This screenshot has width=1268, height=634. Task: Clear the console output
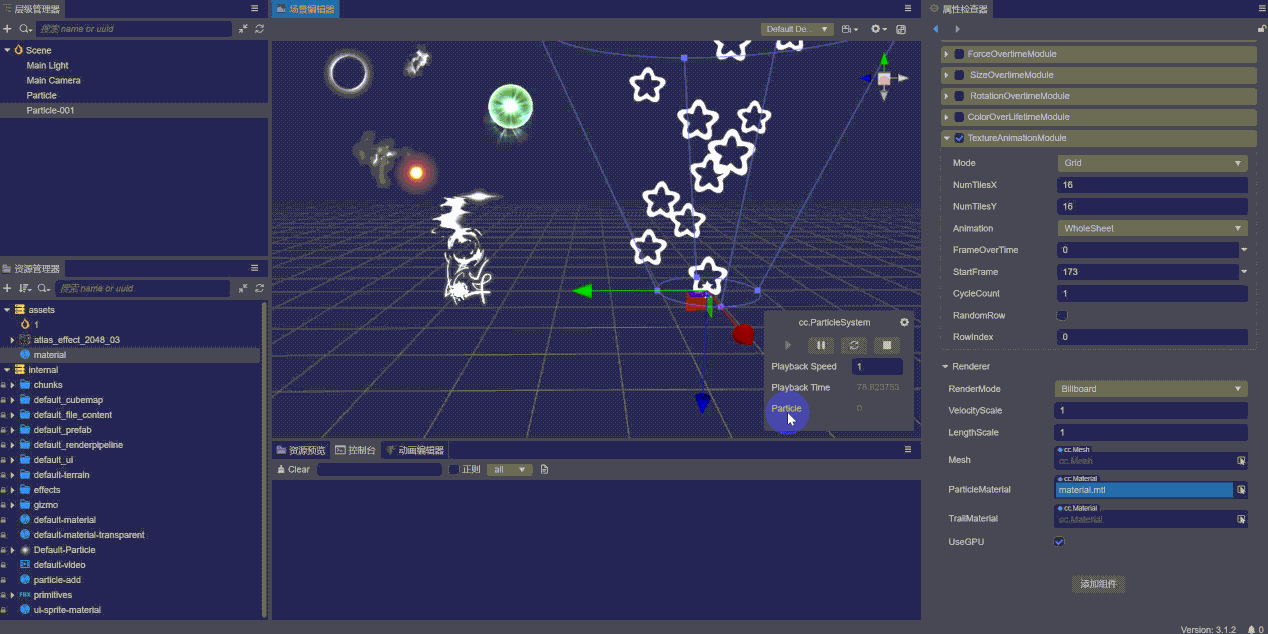click(293, 469)
